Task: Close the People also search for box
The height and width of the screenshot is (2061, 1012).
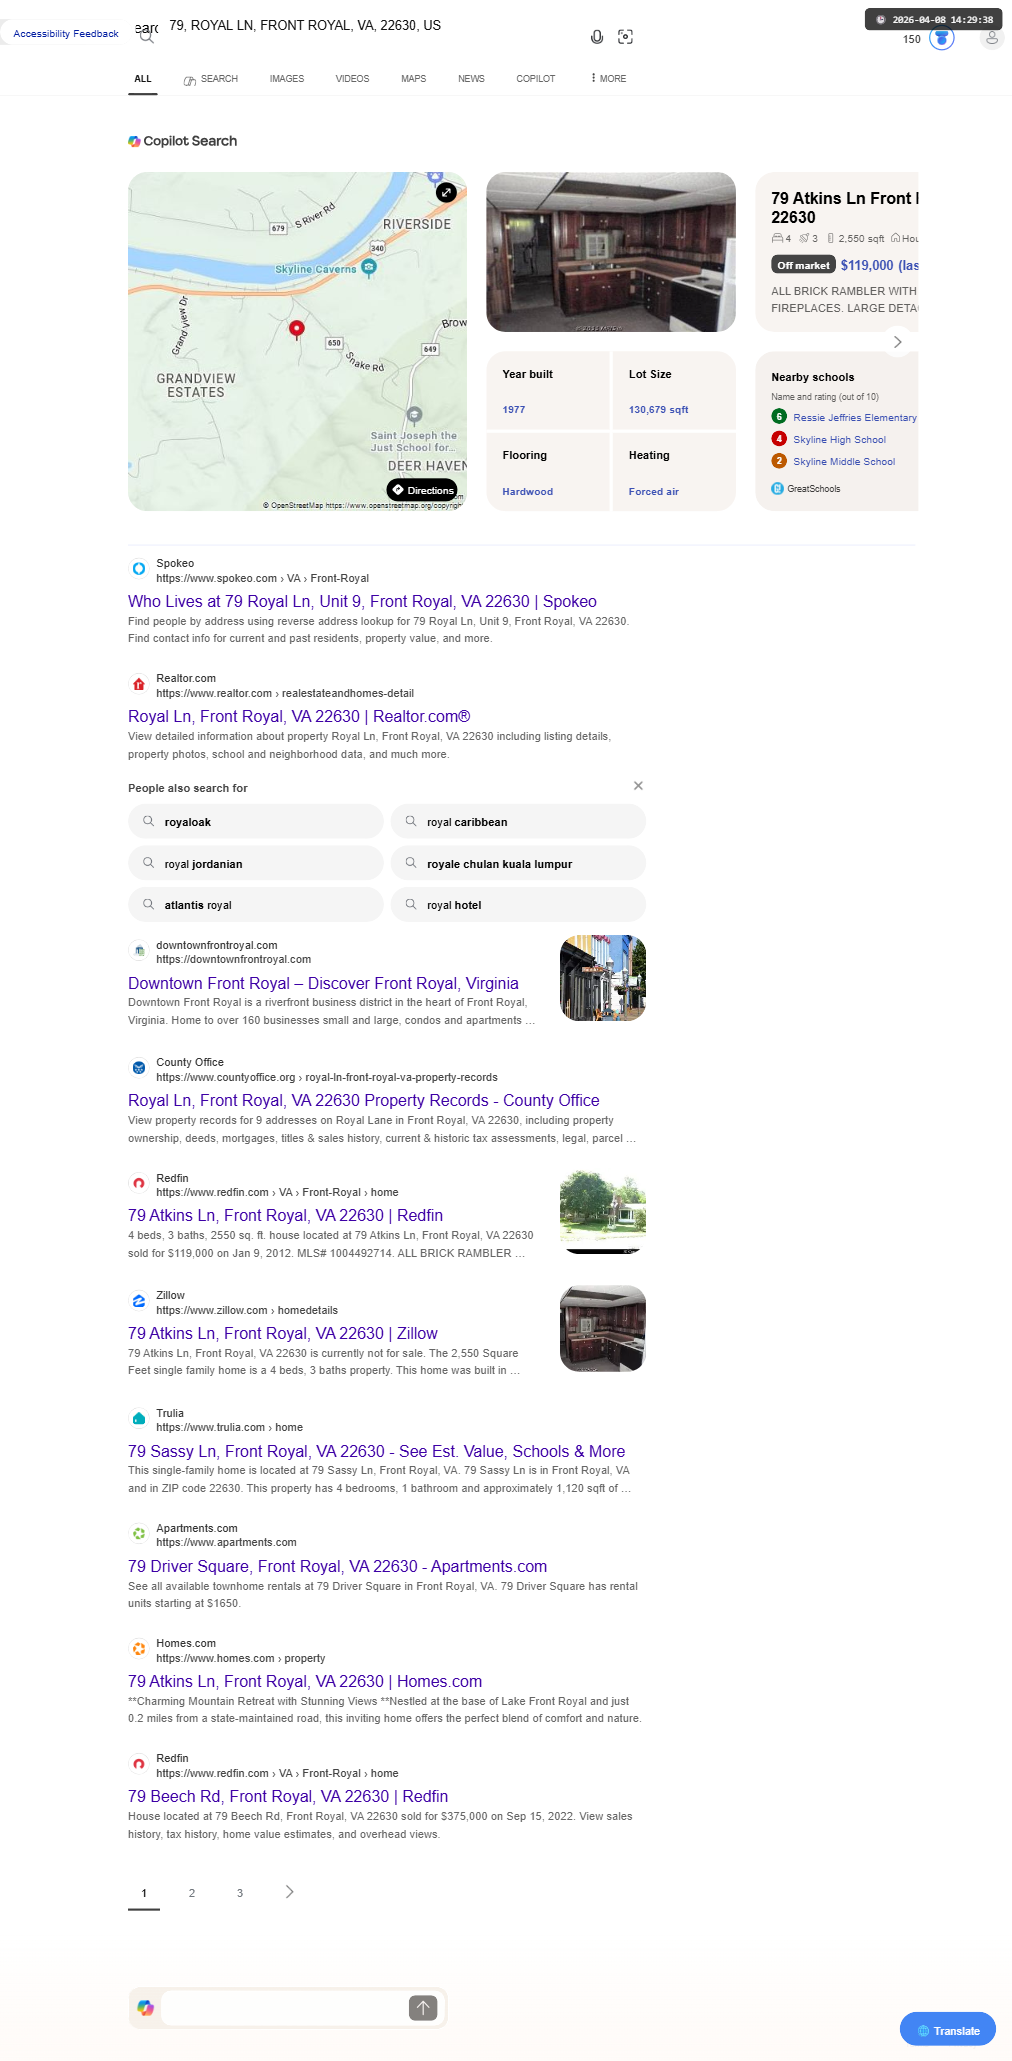Action: coord(638,786)
